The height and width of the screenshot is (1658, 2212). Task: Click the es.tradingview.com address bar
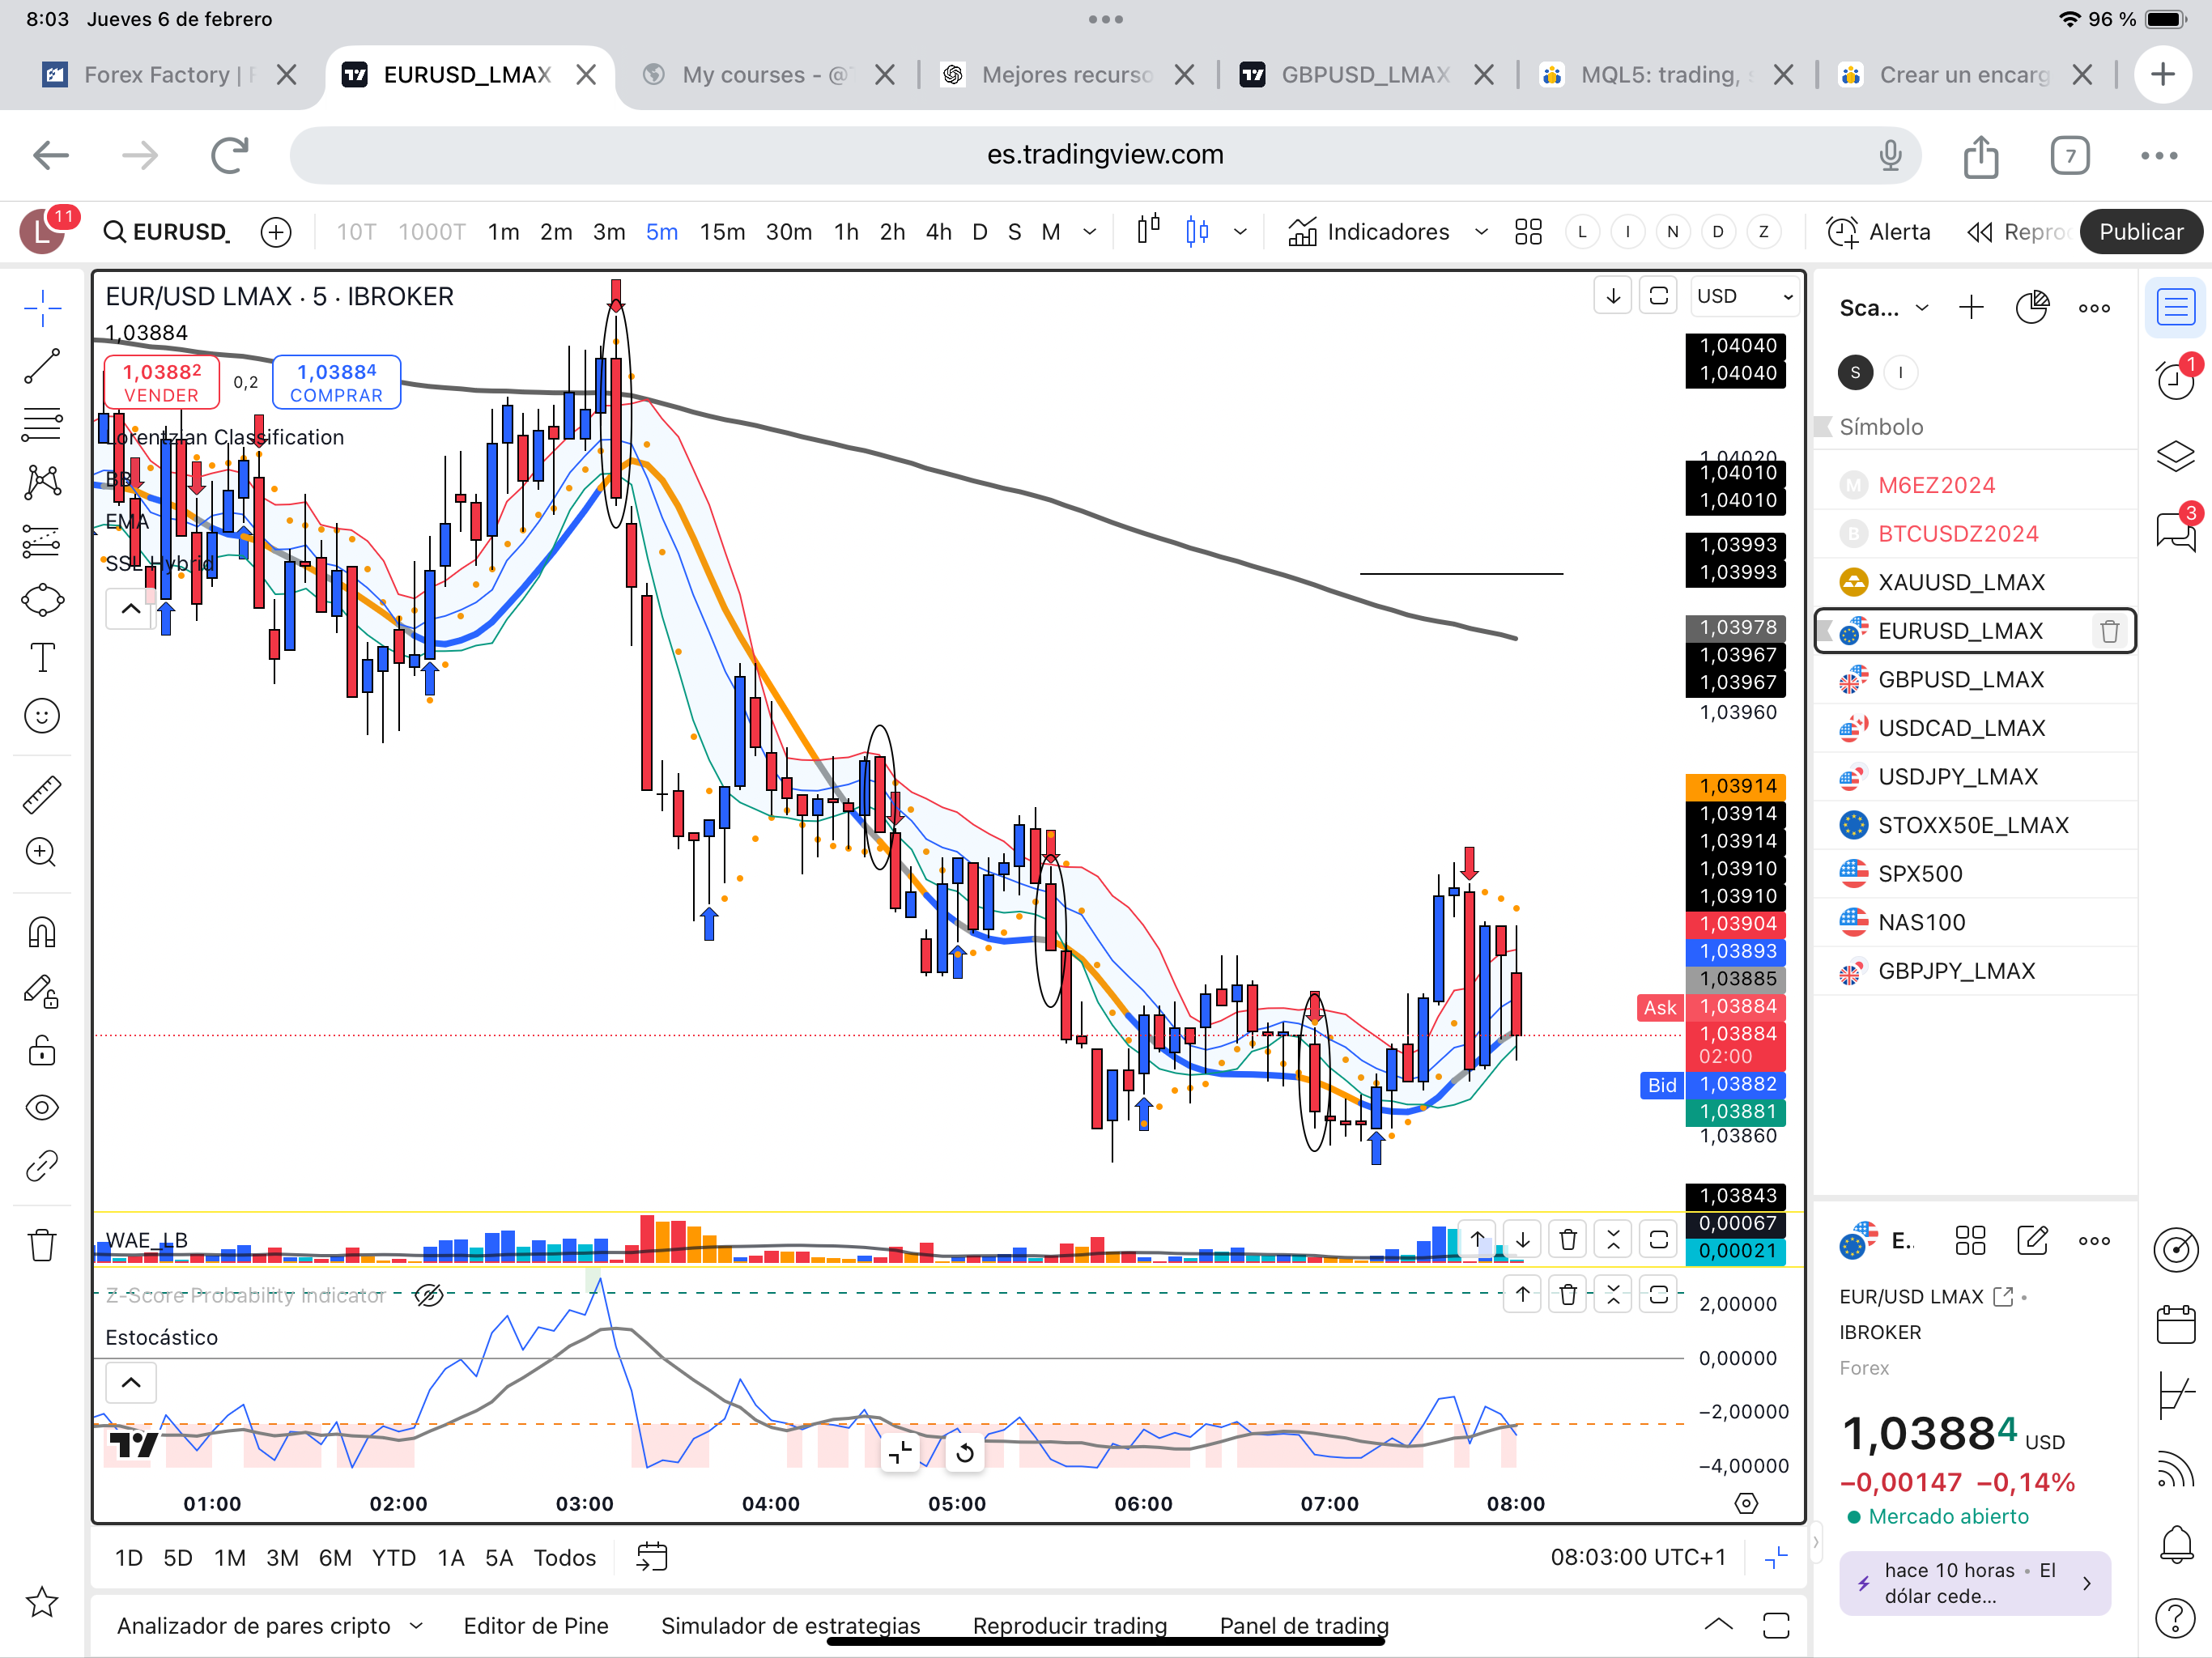coord(1104,155)
